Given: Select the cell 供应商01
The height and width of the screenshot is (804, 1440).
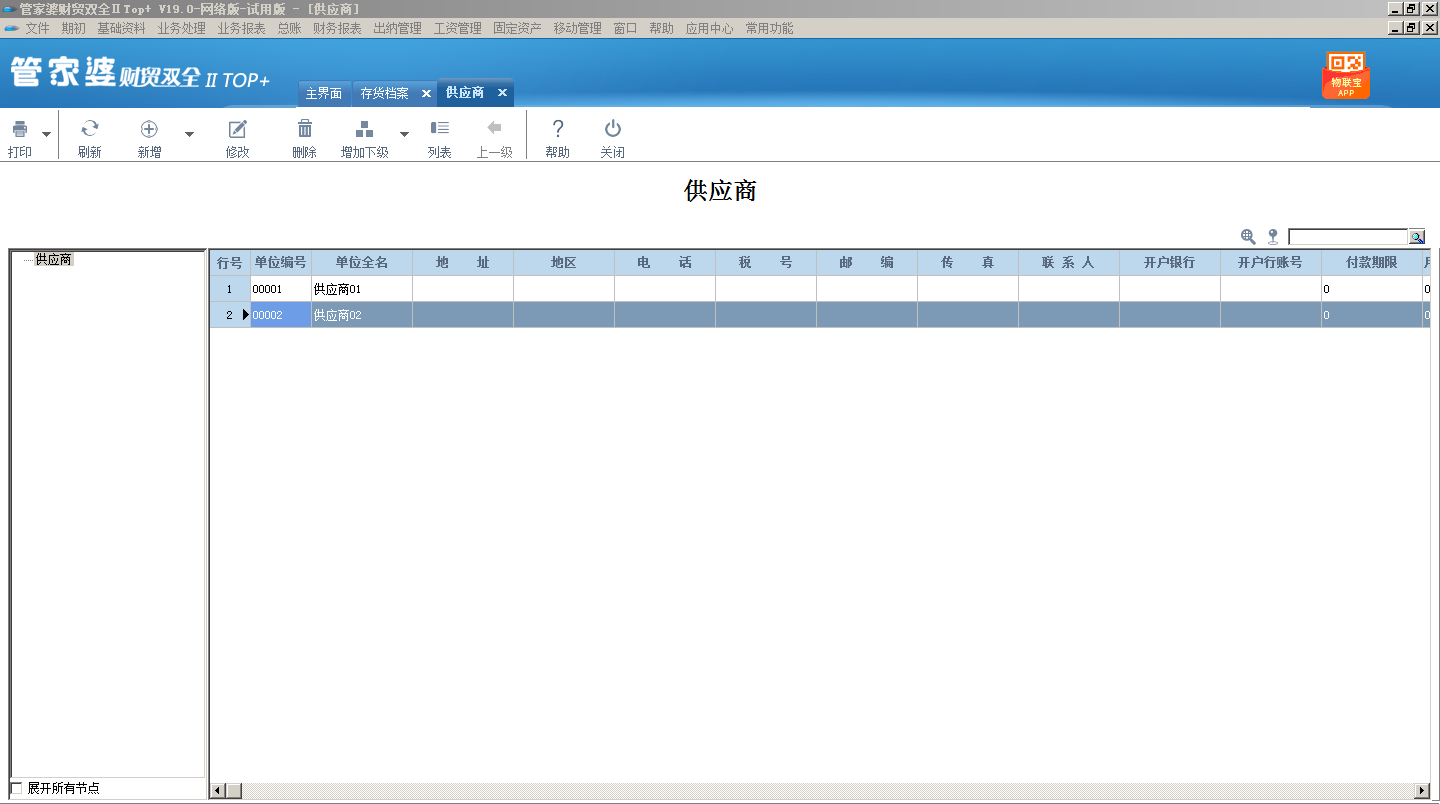Looking at the screenshot, I should point(362,289).
